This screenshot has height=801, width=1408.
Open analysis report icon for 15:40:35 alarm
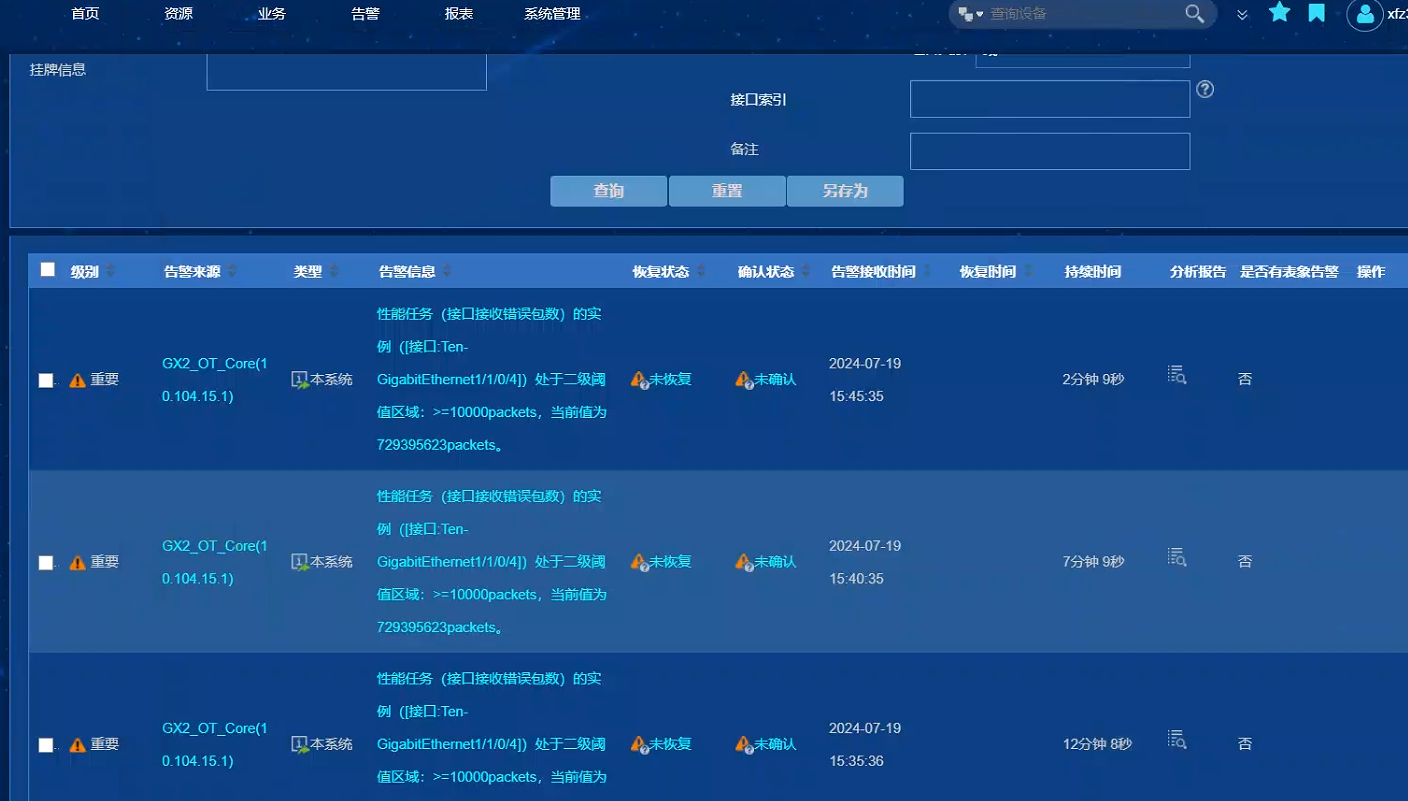coord(1177,557)
